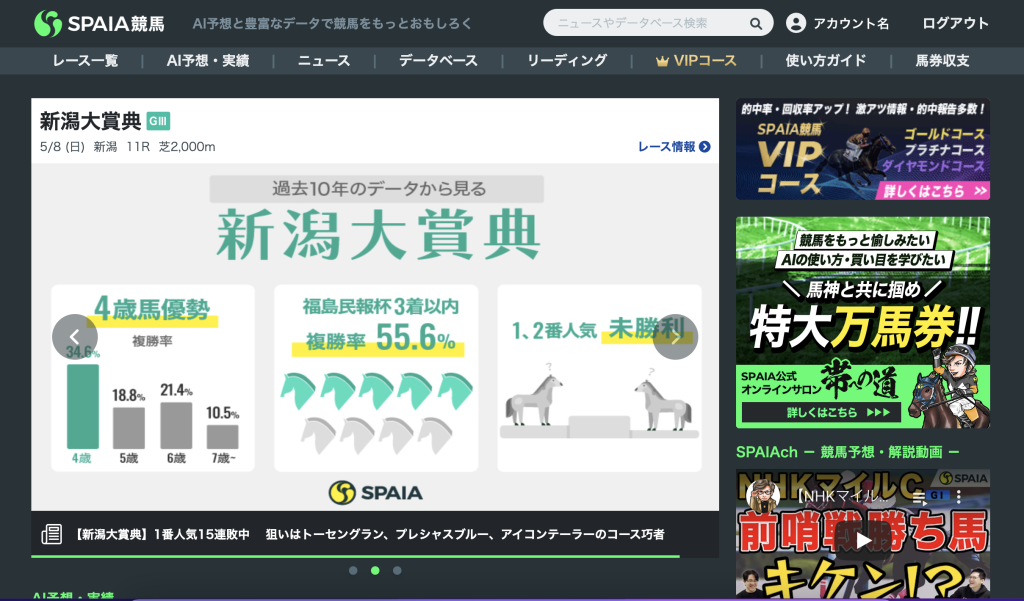Show previous carousel slide
Image resolution: width=1024 pixels, height=601 pixels.
pyautogui.click(x=74, y=337)
